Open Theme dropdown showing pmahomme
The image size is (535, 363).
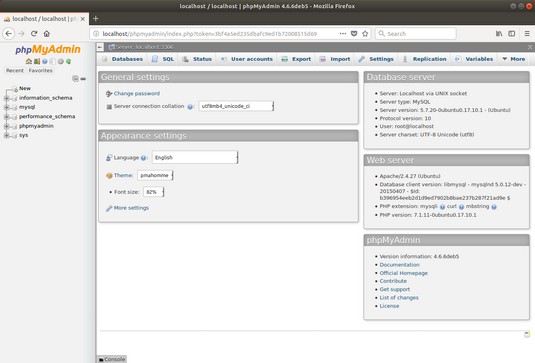(x=155, y=175)
